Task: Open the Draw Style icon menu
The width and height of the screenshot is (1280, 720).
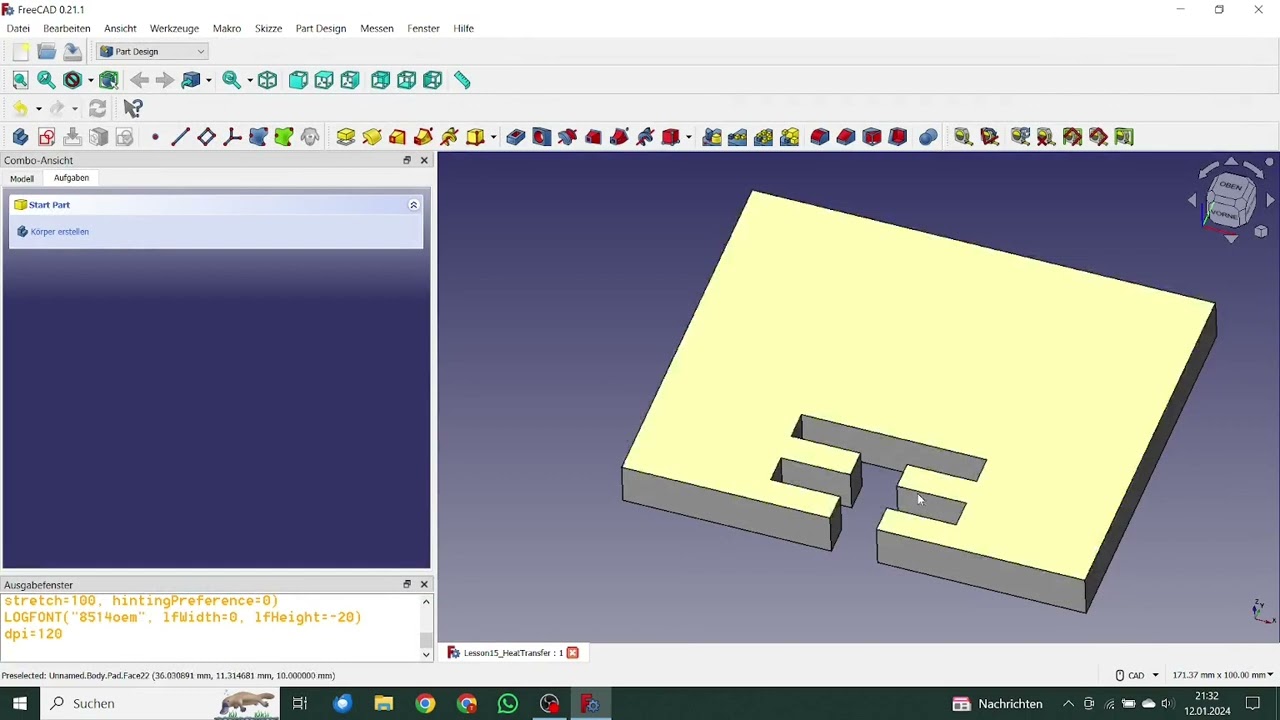Action: (x=73, y=80)
